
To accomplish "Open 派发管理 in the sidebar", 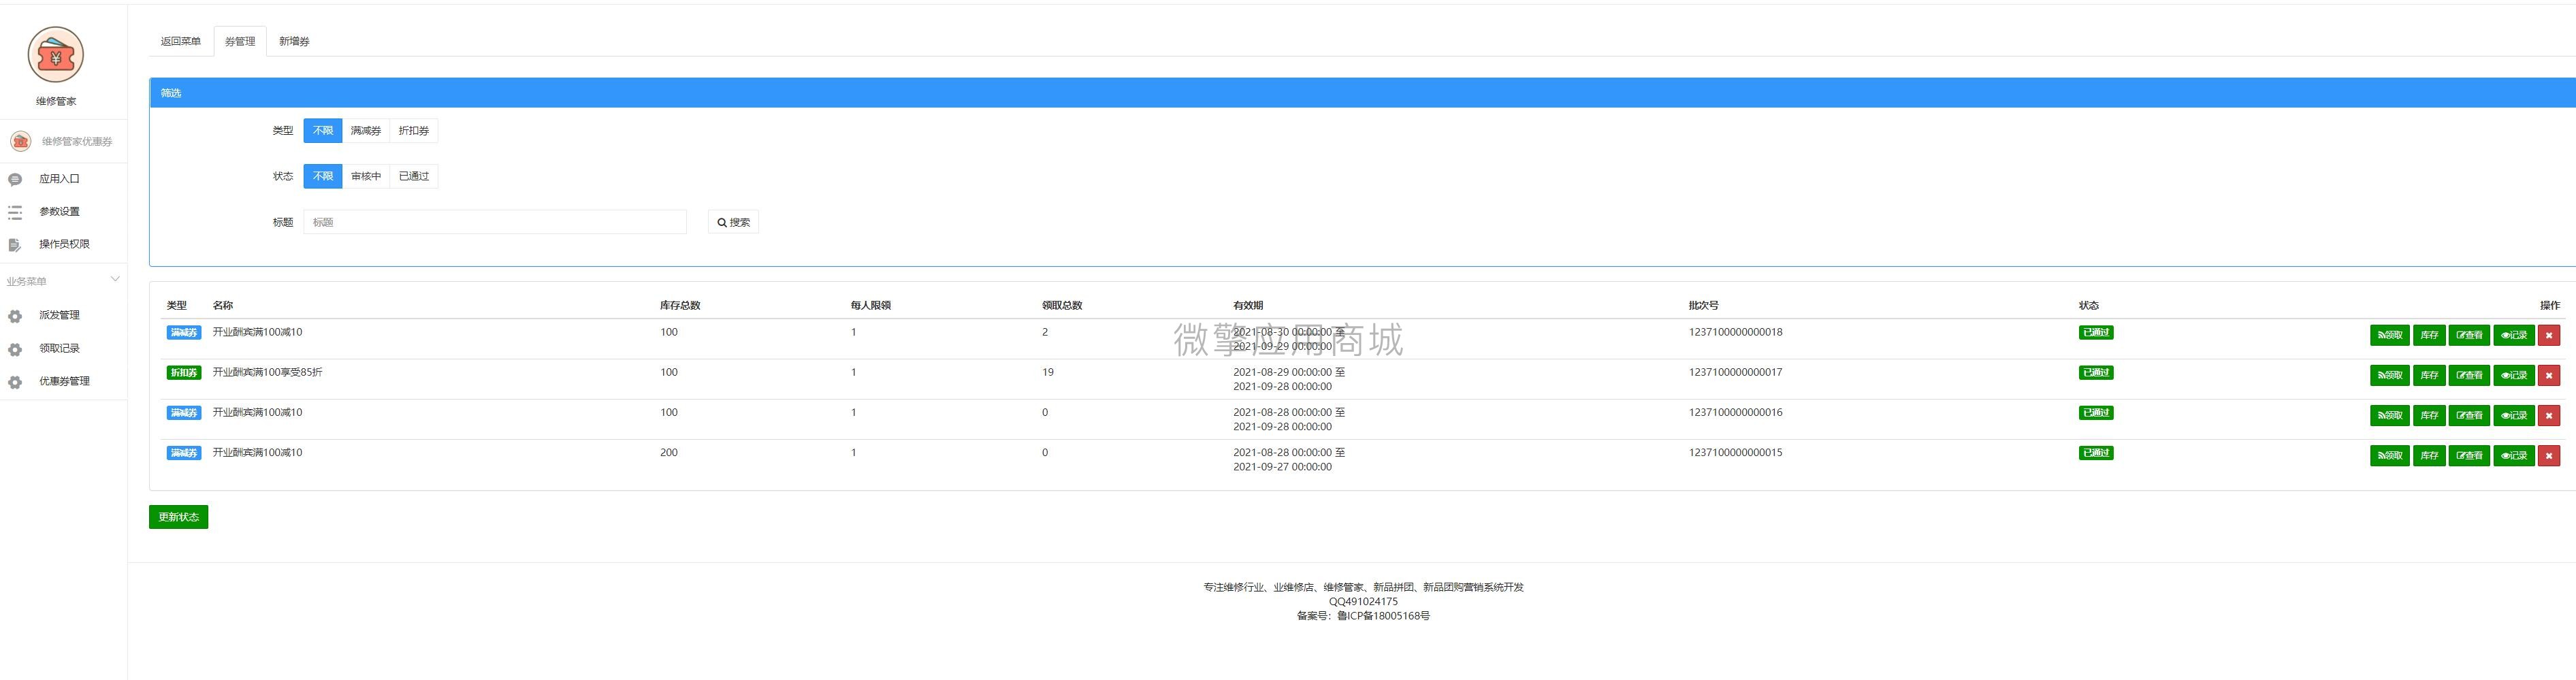I will click(x=59, y=315).
